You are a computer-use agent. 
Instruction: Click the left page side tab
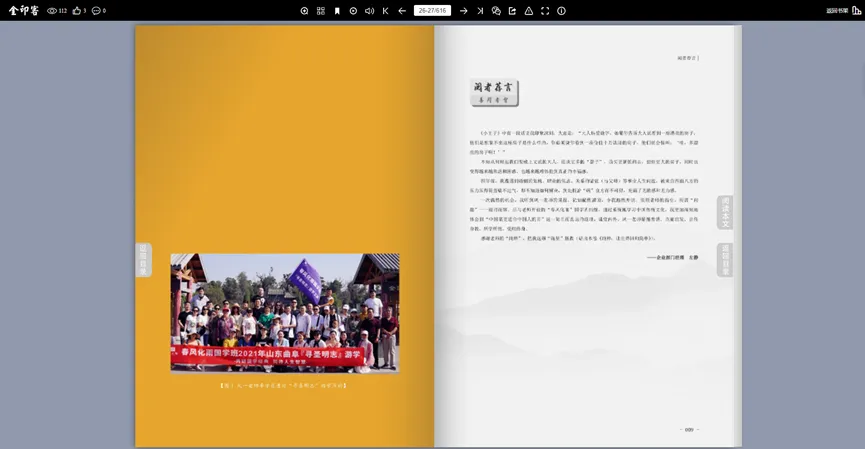pos(143,260)
